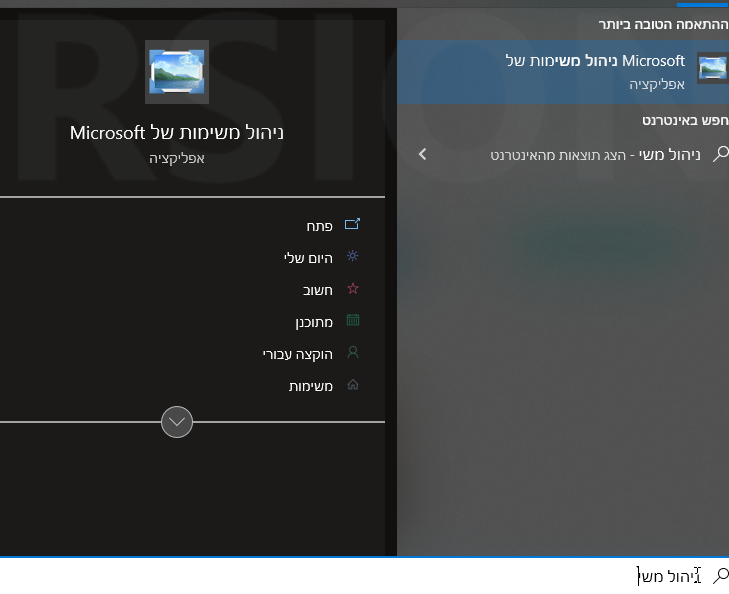Click in the search field containing ניהול מש
729x594 pixels.
tap(364, 576)
